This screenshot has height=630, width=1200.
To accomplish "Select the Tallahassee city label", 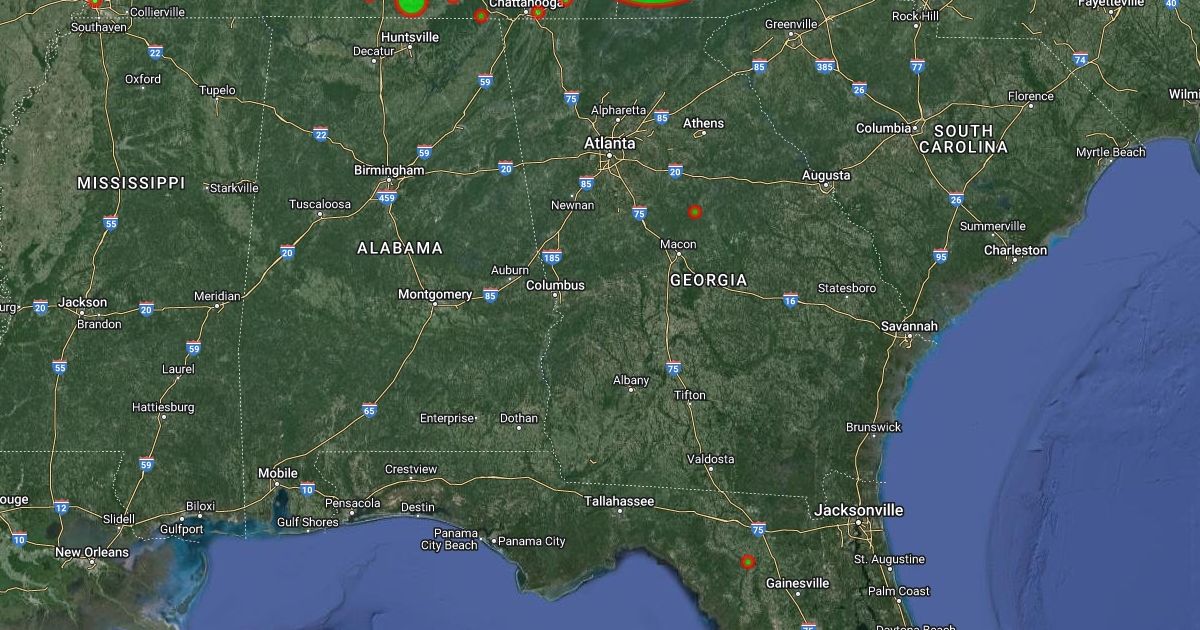I will click(619, 501).
